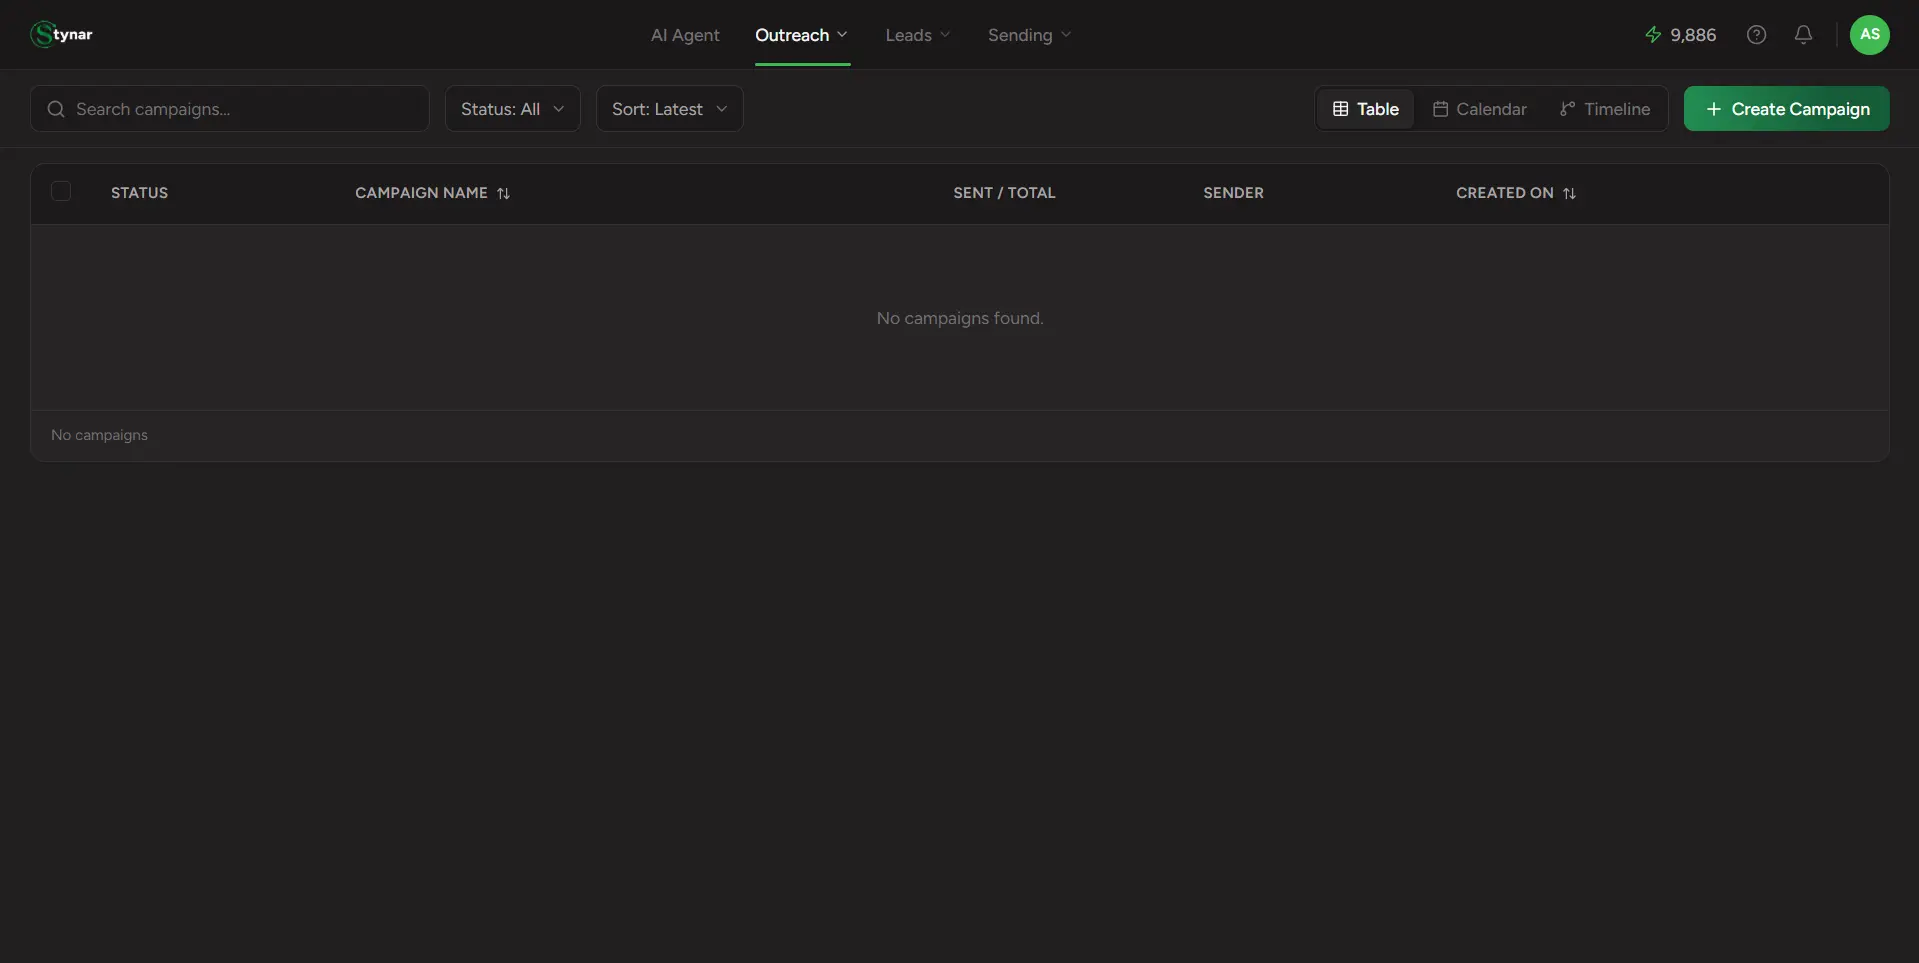Expand the Outreach menu
The image size is (1919, 963).
(x=802, y=35)
